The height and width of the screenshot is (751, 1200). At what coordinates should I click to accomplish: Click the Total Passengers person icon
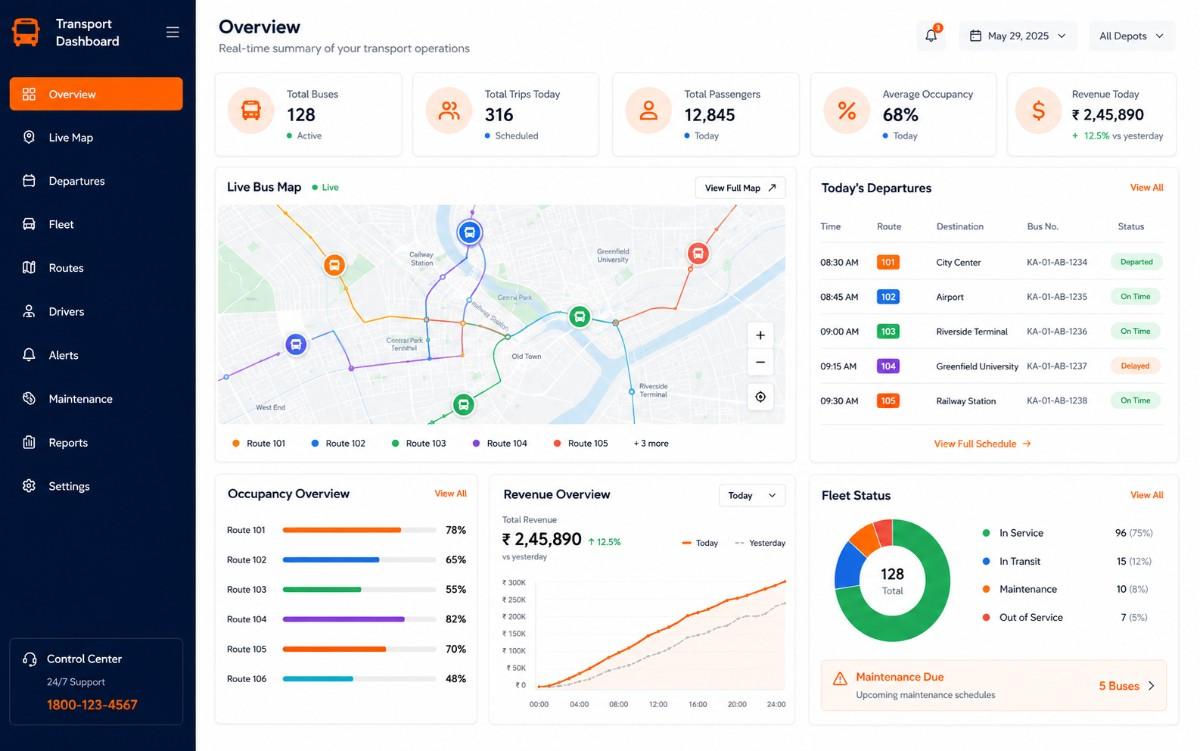click(x=648, y=111)
